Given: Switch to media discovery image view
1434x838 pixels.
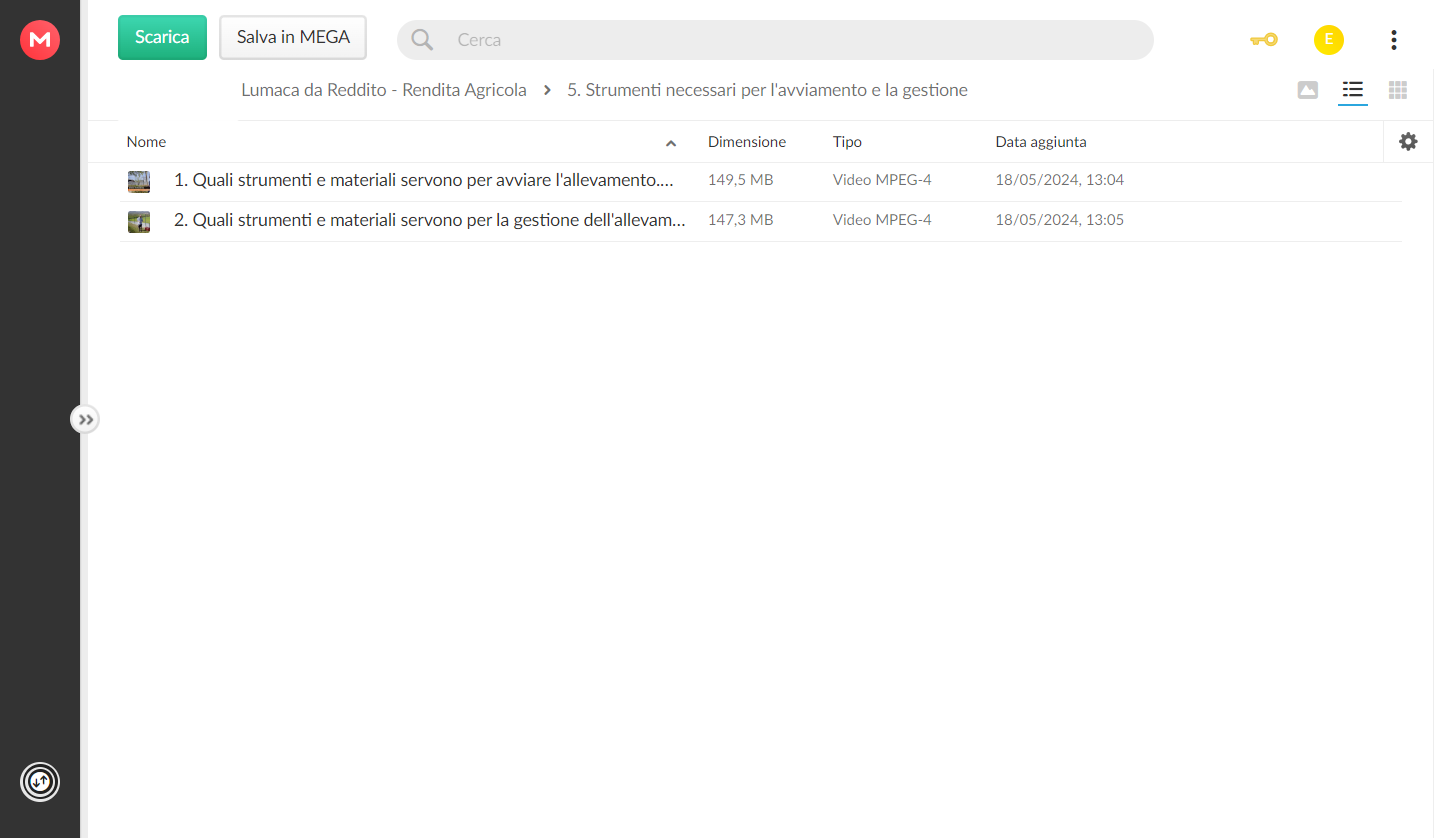Looking at the screenshot, I should point(1307,90).
